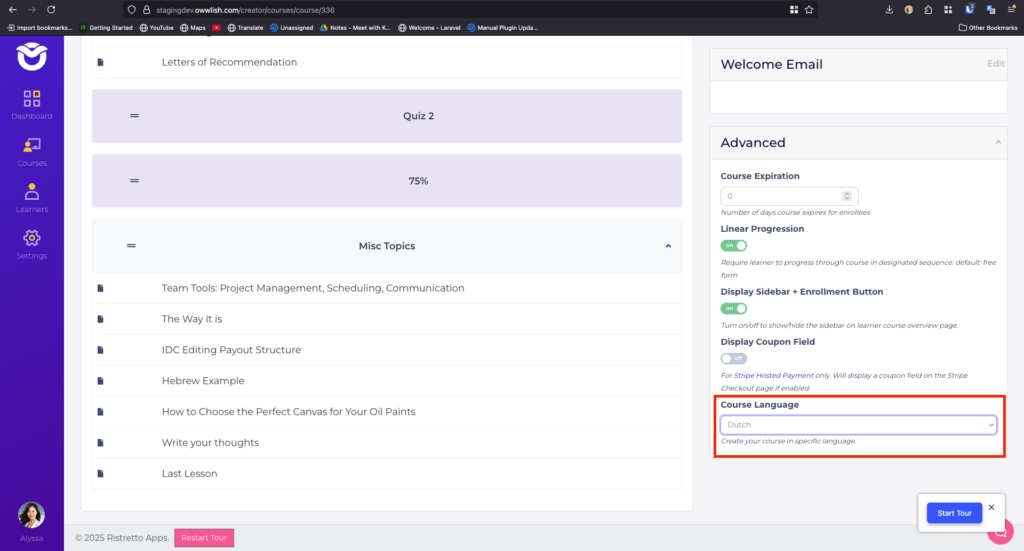Open the chat support bubble icon
This screenshot has width=1024, height=551.
tap(1001, 532)
